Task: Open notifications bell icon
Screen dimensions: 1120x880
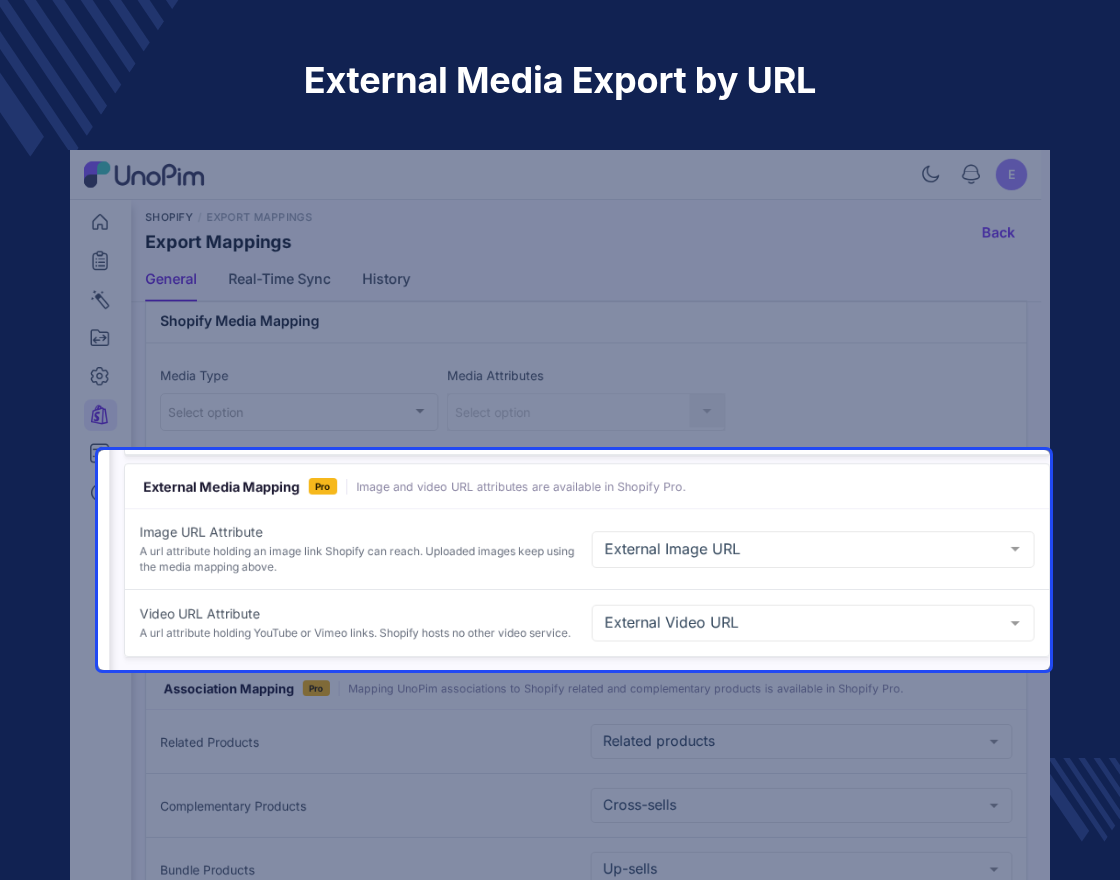Action: pyautogui.click(x=971, y=174)
